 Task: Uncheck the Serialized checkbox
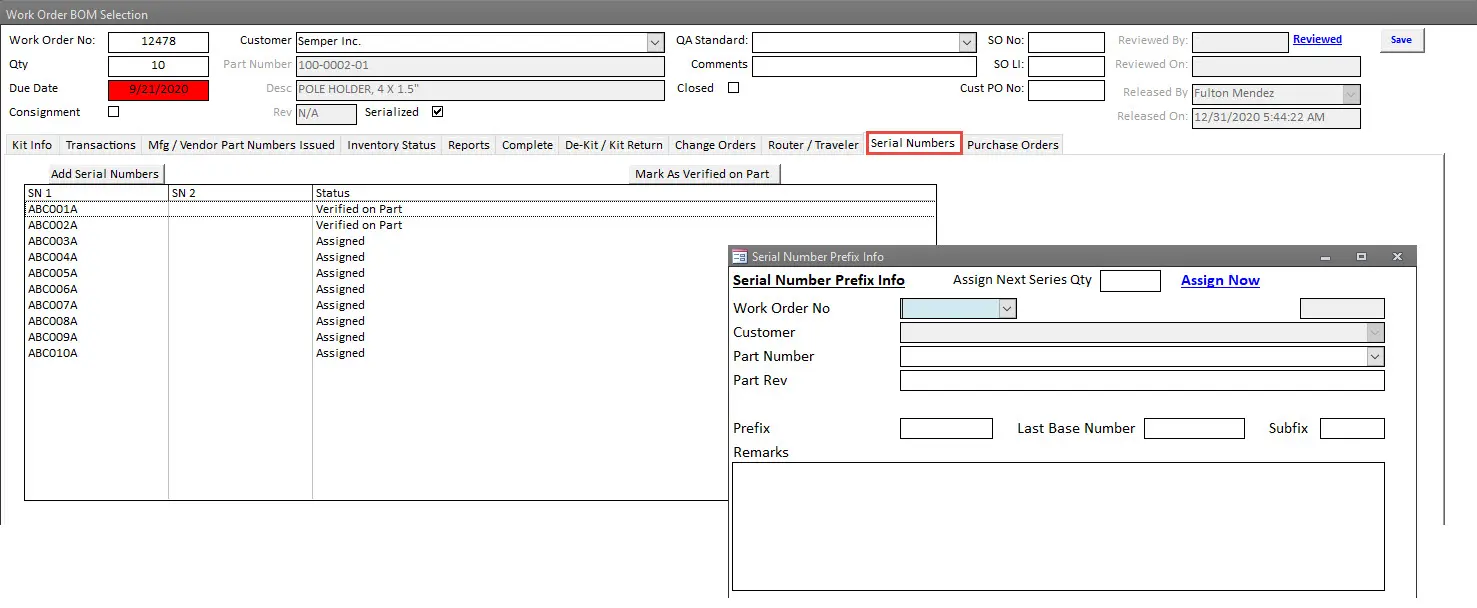pyautogui.click(x=437, y=112)
